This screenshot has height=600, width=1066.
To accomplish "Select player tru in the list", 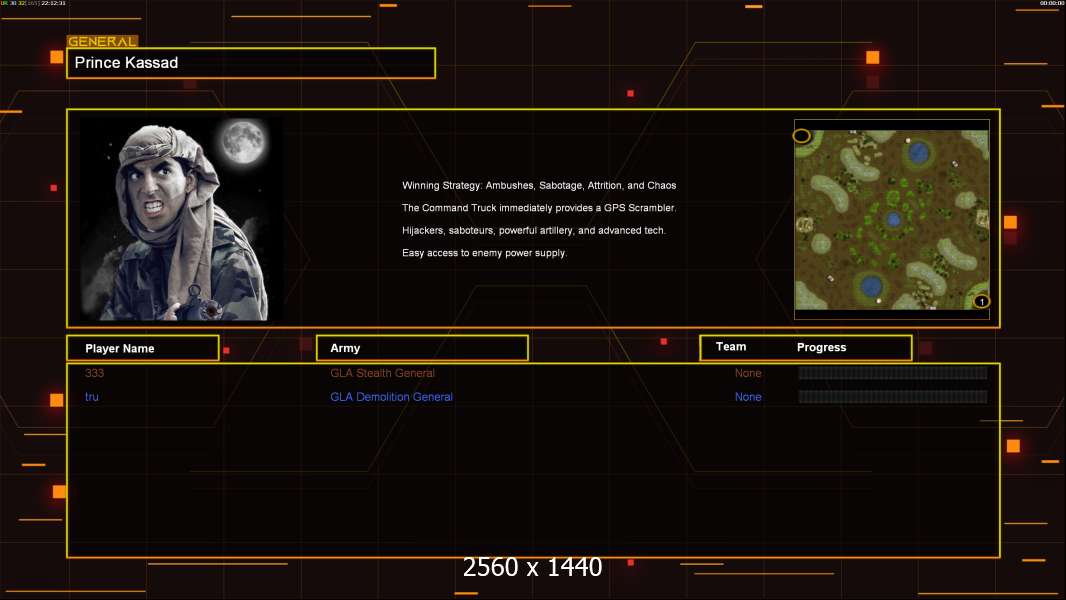I will (92, 397).
